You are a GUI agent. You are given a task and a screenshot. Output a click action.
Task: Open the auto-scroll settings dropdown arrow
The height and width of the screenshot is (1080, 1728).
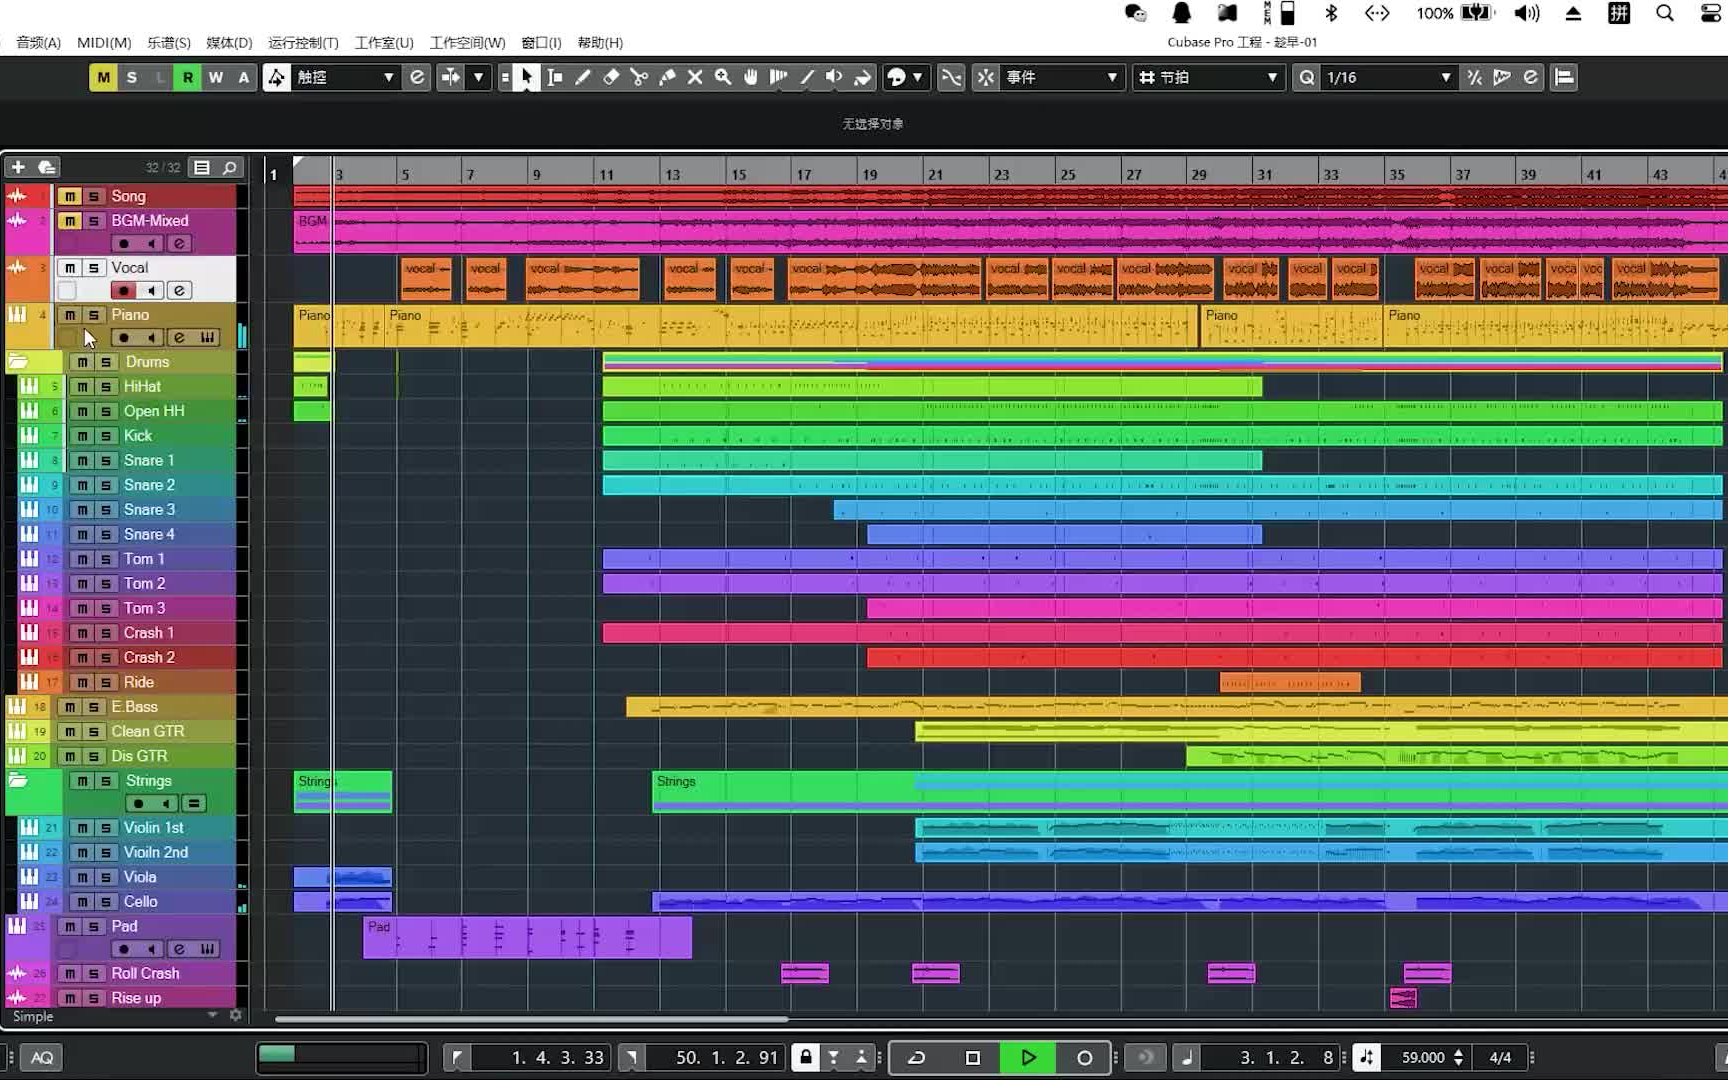pyautogui.click(x=479, y=77)
